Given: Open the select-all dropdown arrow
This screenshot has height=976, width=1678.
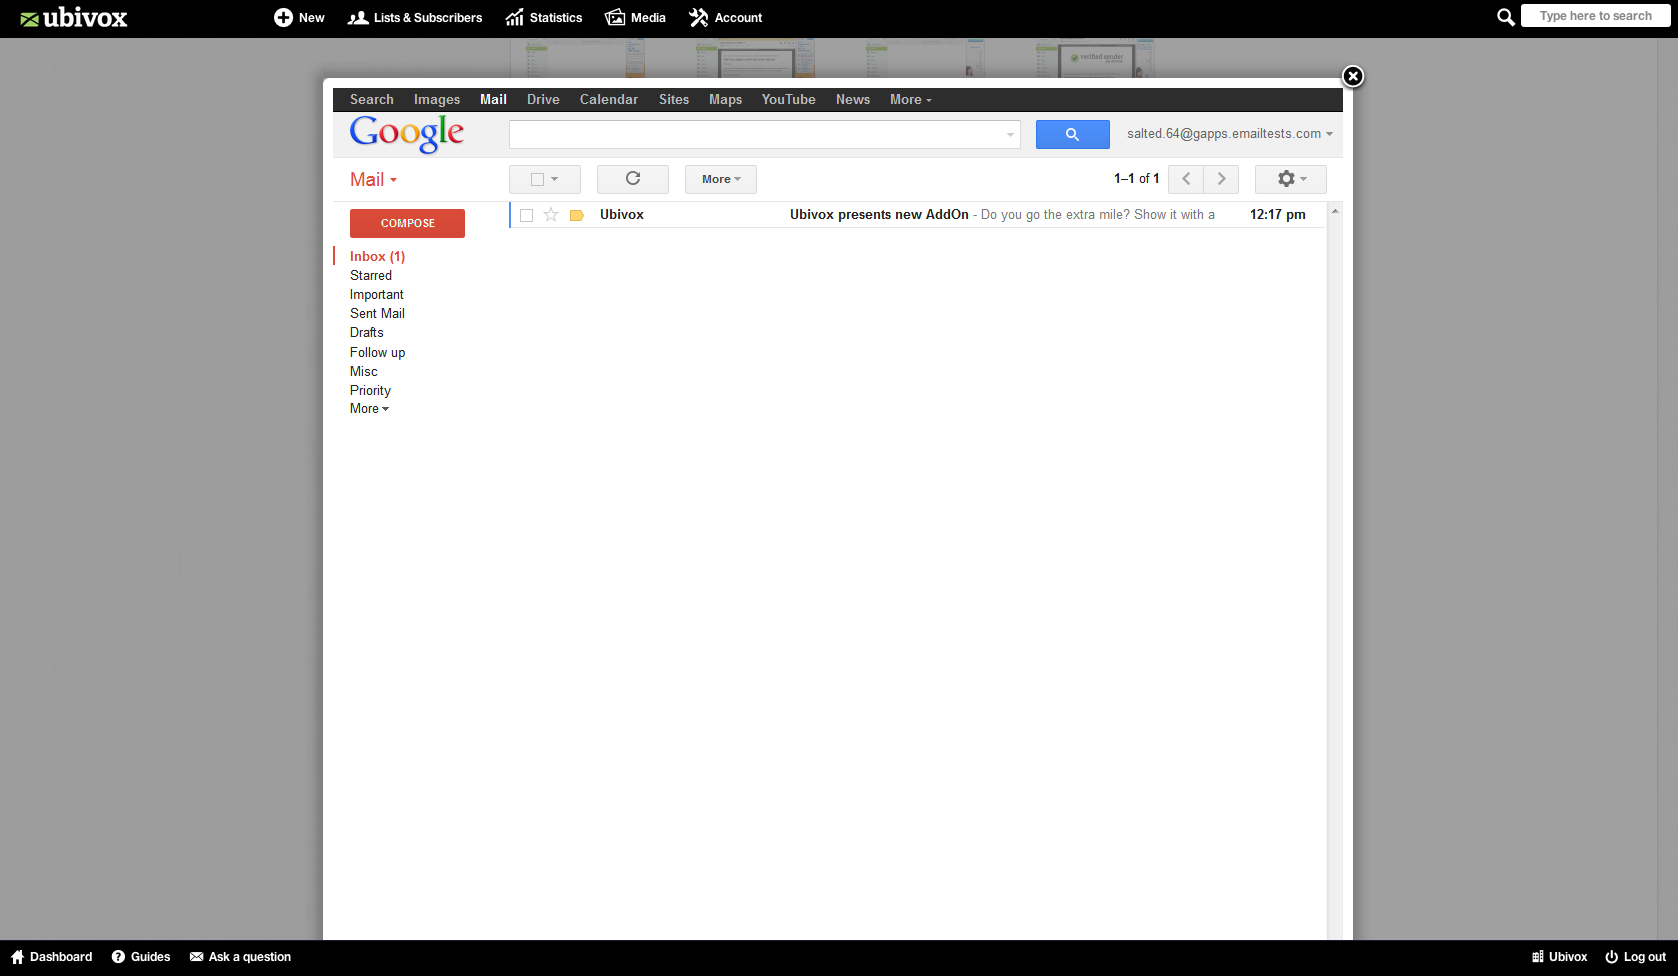Looking at the screenshot, I should pos(554,179).
